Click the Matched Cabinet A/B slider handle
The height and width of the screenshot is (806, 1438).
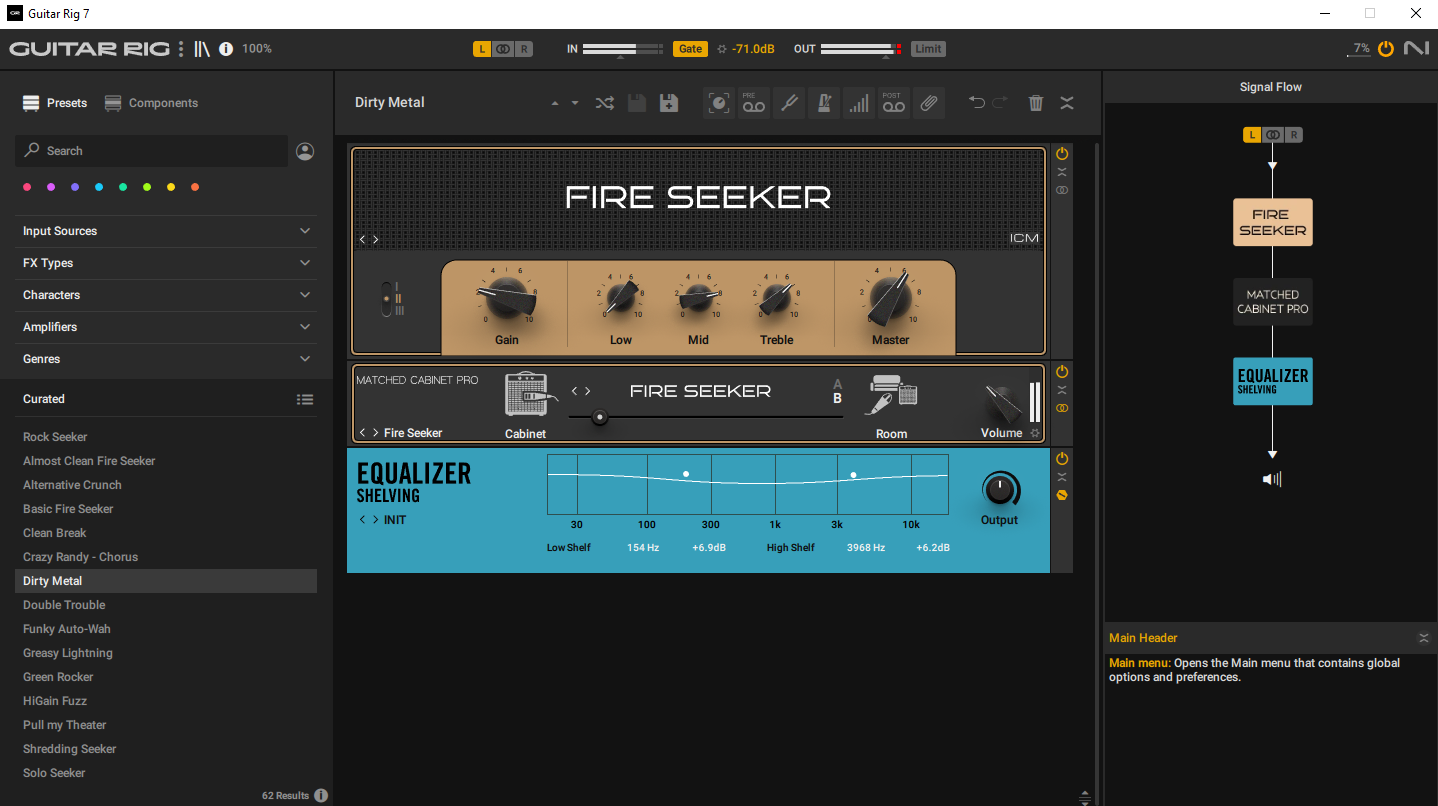click(x=600, y=417)
